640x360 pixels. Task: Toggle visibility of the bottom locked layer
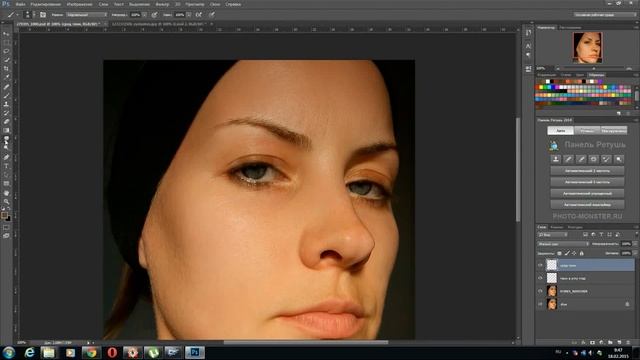pos(540,304)
